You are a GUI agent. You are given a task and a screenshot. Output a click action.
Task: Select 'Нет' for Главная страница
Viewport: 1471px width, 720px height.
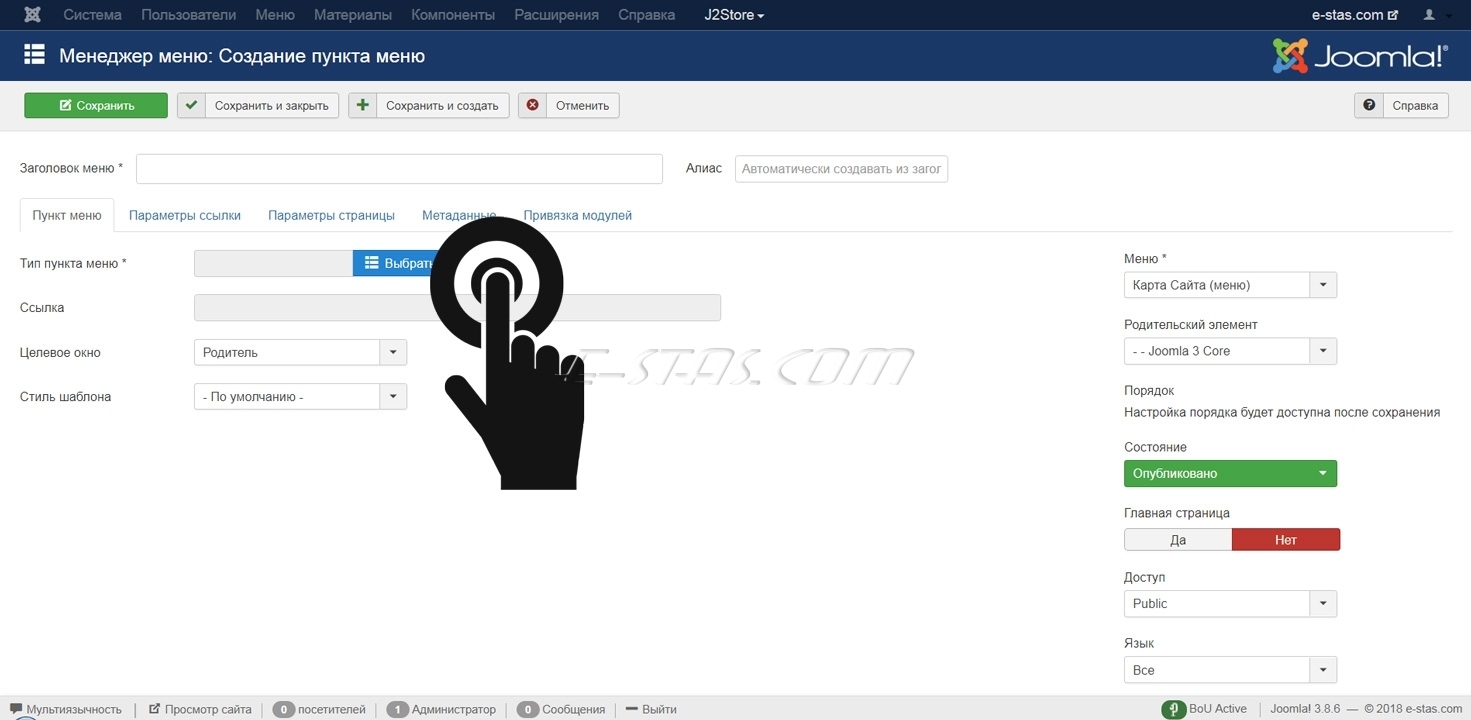pyautogui.click(x=1286, y=540)
